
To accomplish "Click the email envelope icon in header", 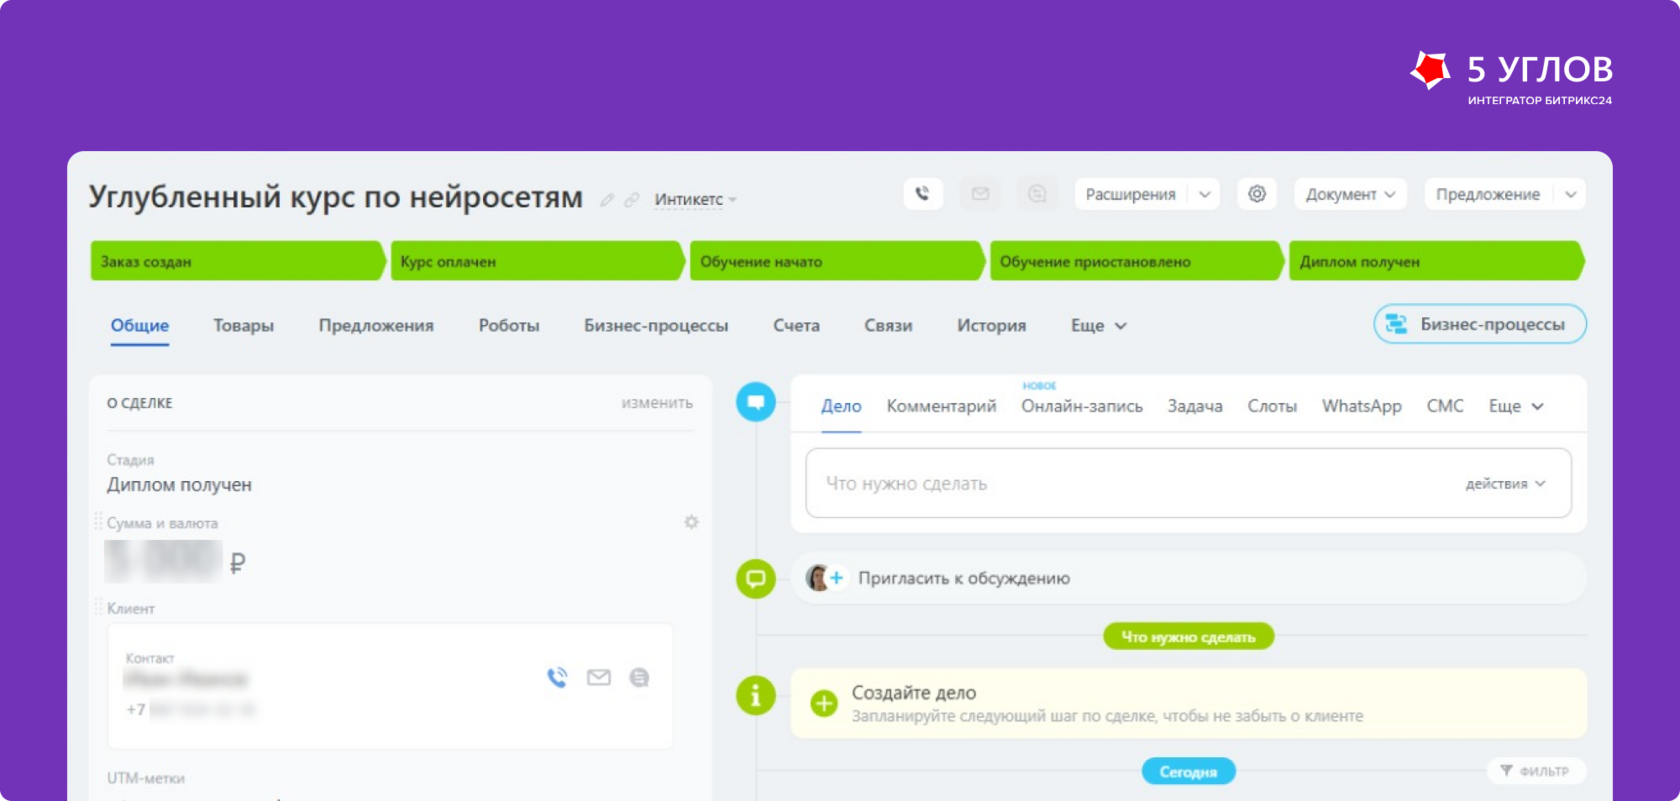I will coord(980,194).
